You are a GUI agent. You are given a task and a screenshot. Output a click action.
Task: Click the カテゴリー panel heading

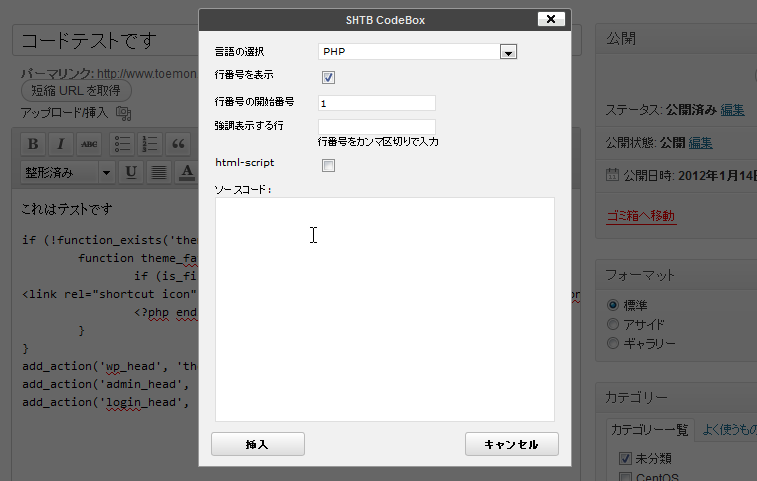[x=636, y=397]
